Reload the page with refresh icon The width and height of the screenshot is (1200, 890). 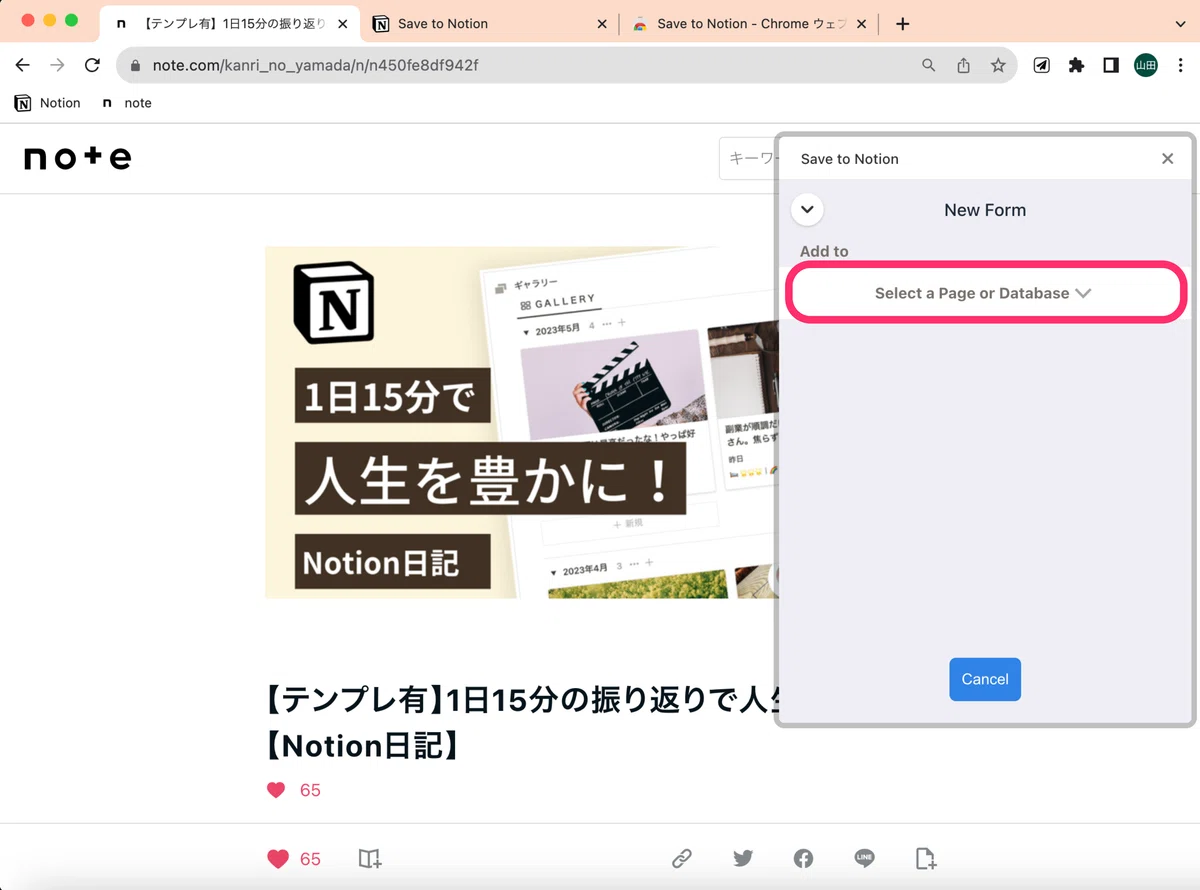tap(92, 65)
